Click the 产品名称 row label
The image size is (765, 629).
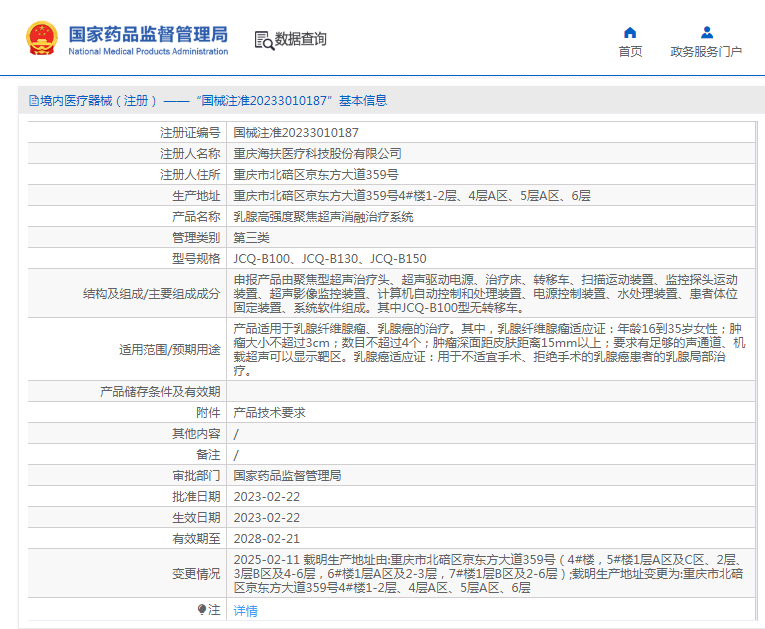click(x=196, y=217)
